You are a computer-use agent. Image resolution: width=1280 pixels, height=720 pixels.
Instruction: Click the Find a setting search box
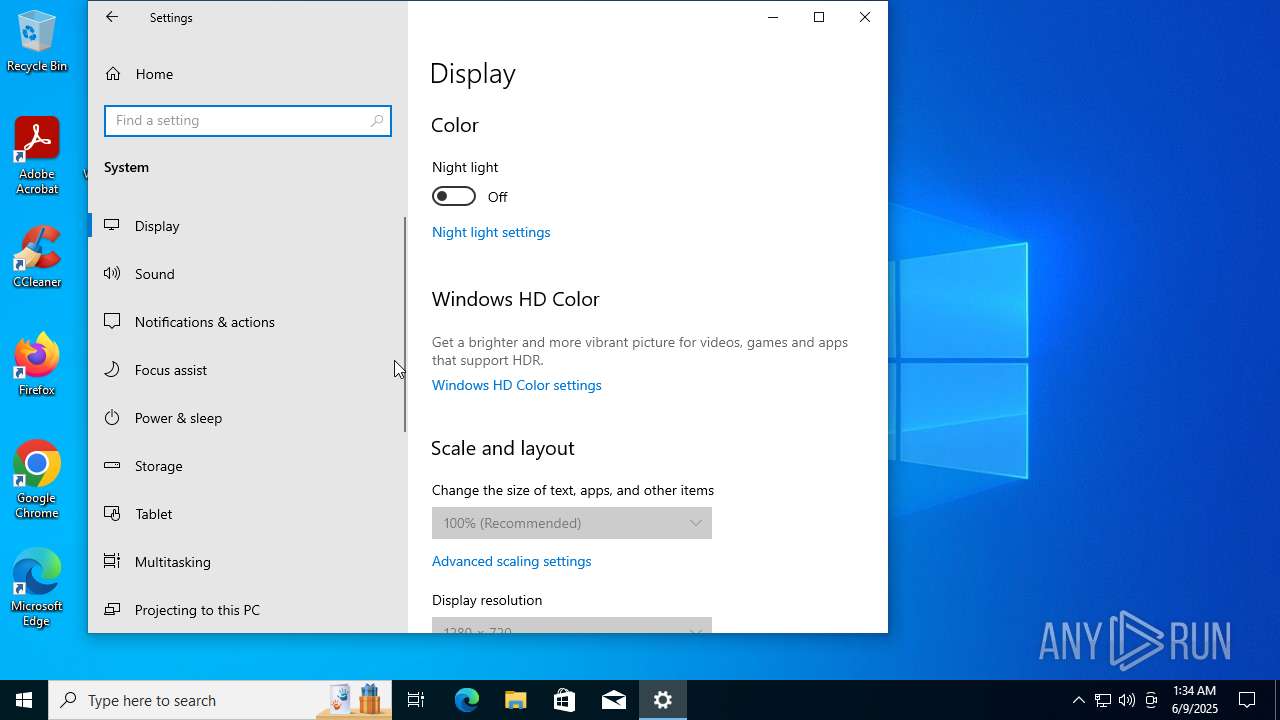pyautogui.click(x=248, y=121)
